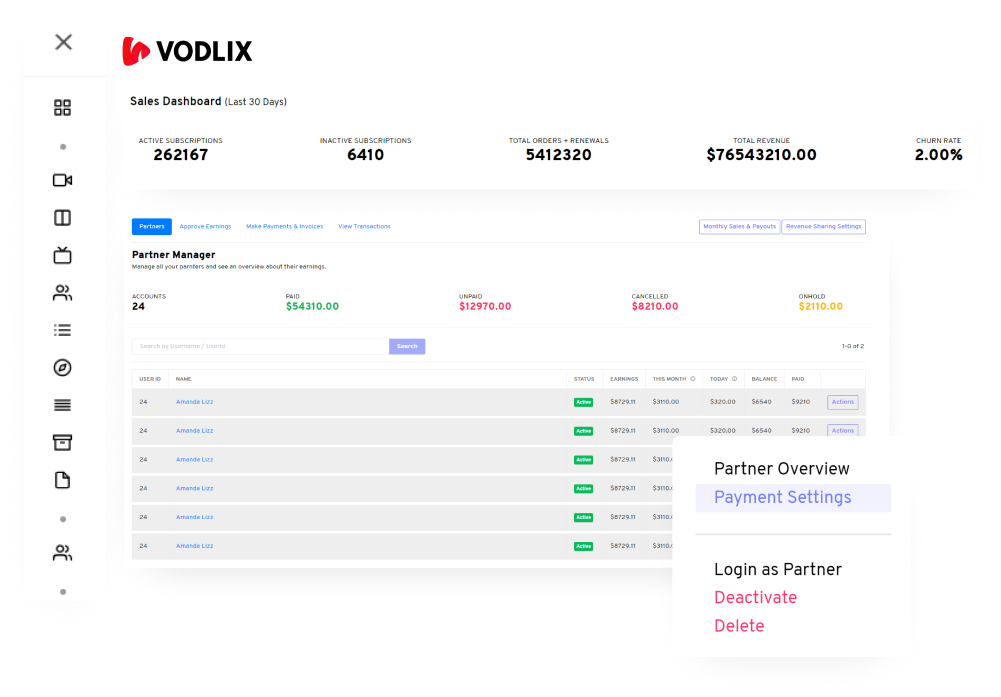Open the dashboard grid icon in sidebar

click(63, 108)
